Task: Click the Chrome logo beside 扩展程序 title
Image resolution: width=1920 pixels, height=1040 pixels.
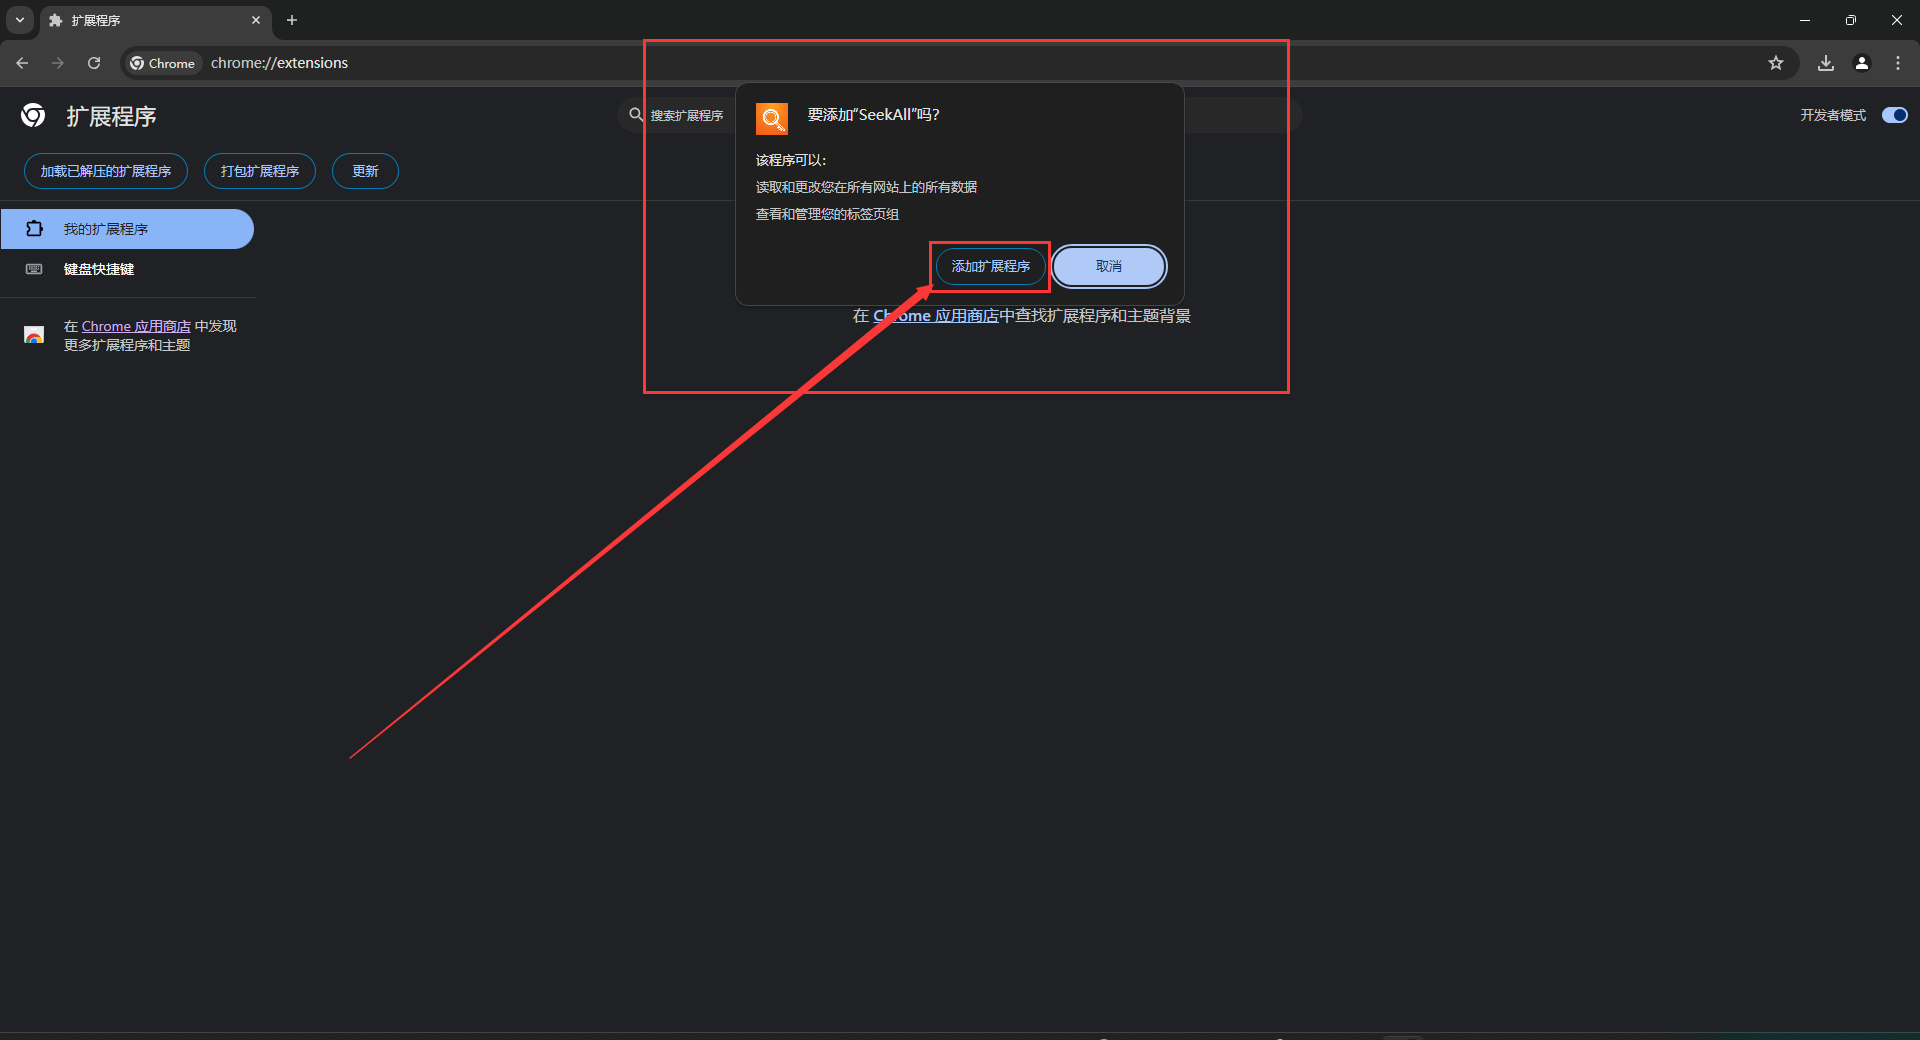Action: [33, 116]
